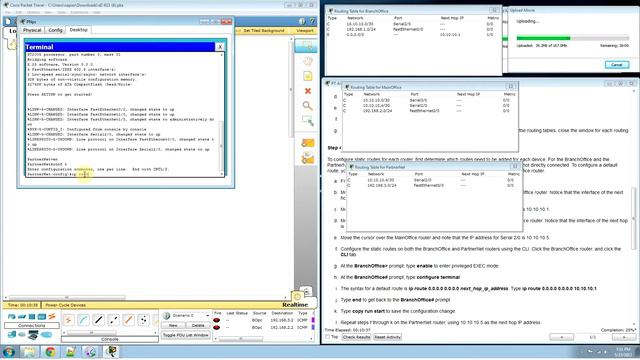Choose the End Devices category icon
The height and width of the screenshot is (360, 640).
click(x=11, y=335)
